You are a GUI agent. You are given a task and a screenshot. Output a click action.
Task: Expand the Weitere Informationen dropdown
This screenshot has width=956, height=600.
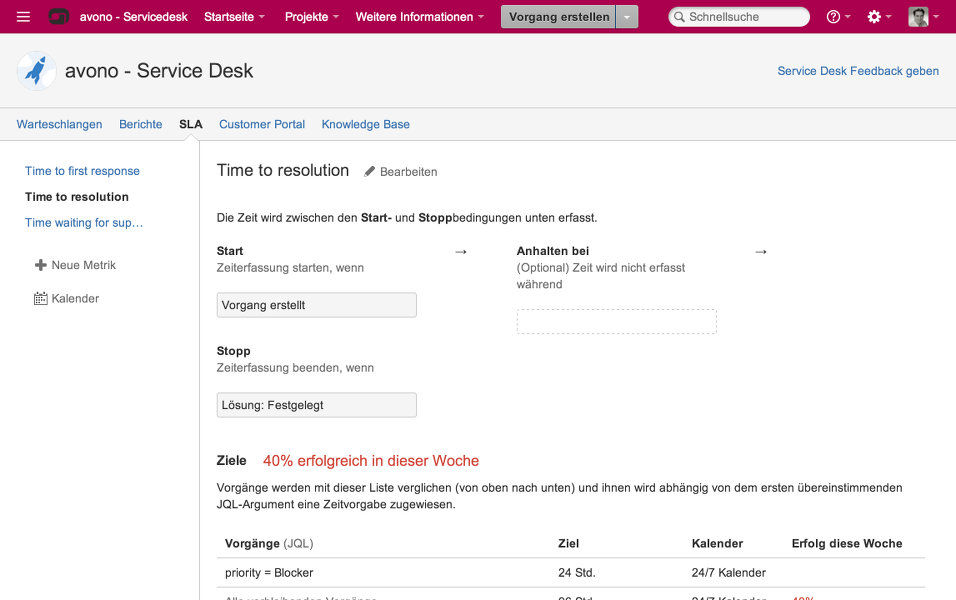pos(419,17)
